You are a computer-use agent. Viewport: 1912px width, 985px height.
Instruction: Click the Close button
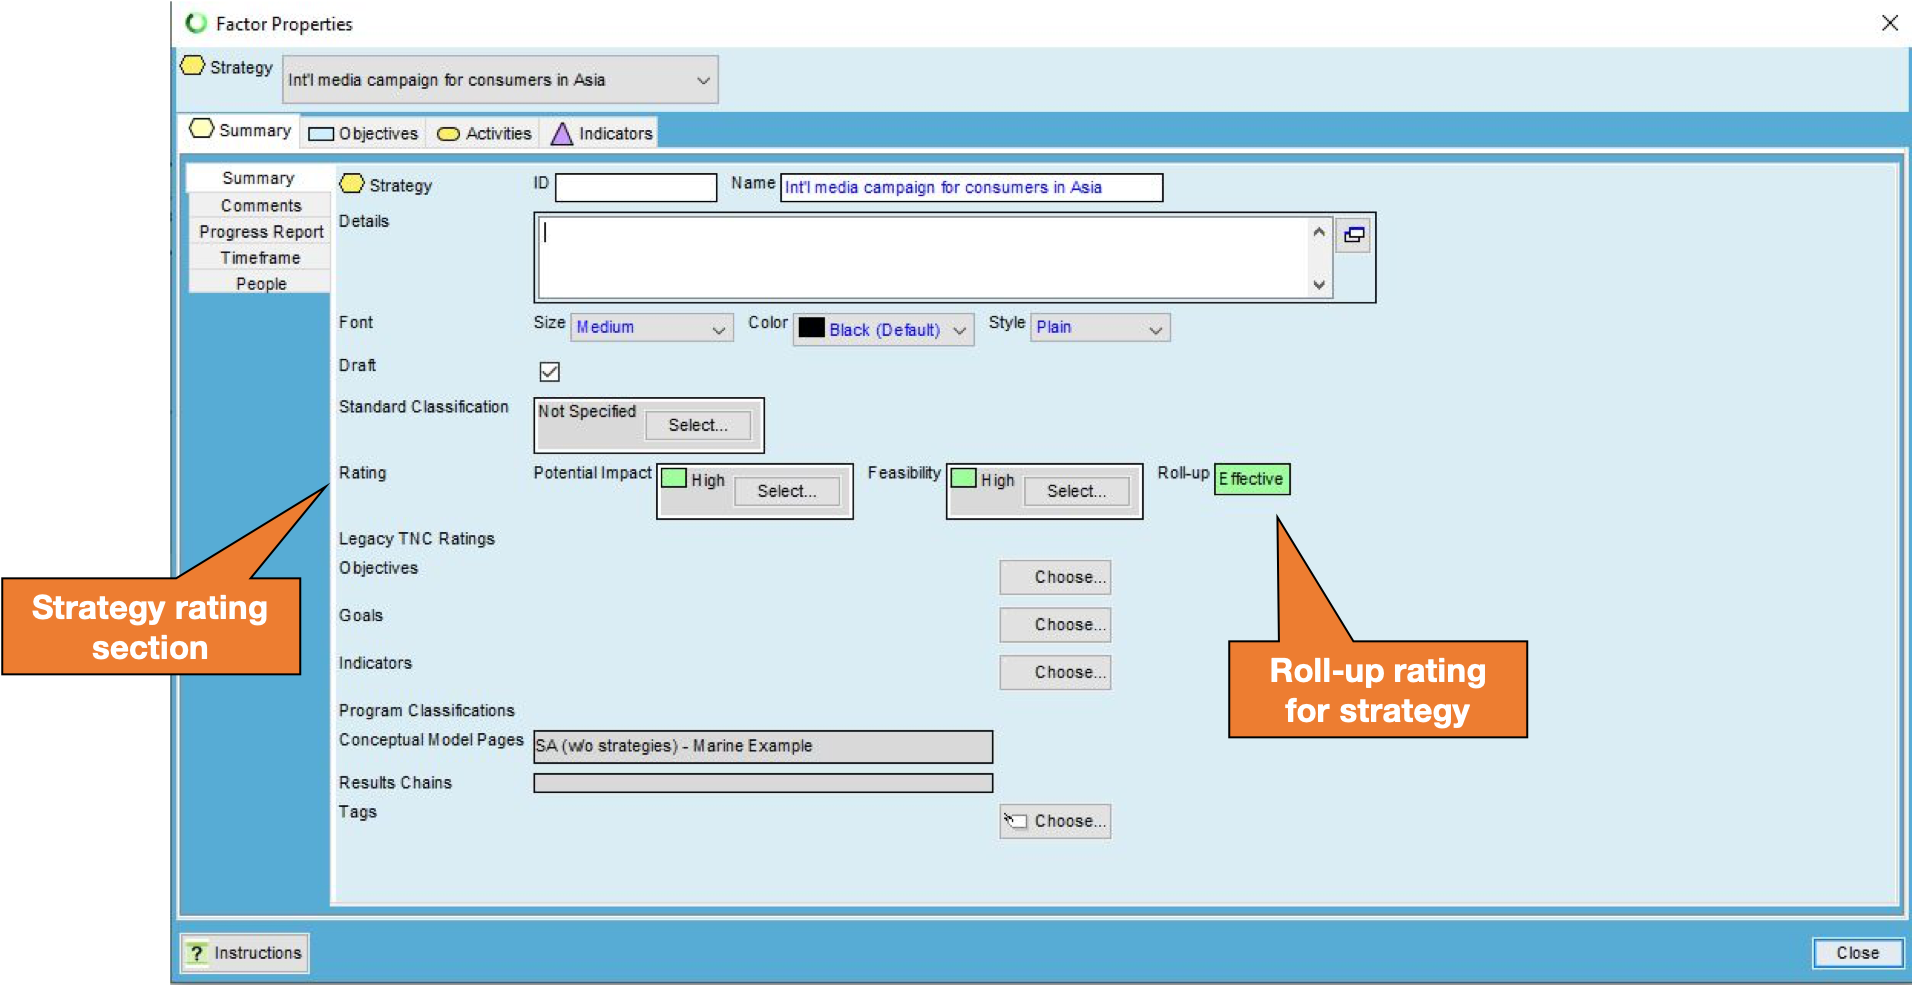point(1856,953)
